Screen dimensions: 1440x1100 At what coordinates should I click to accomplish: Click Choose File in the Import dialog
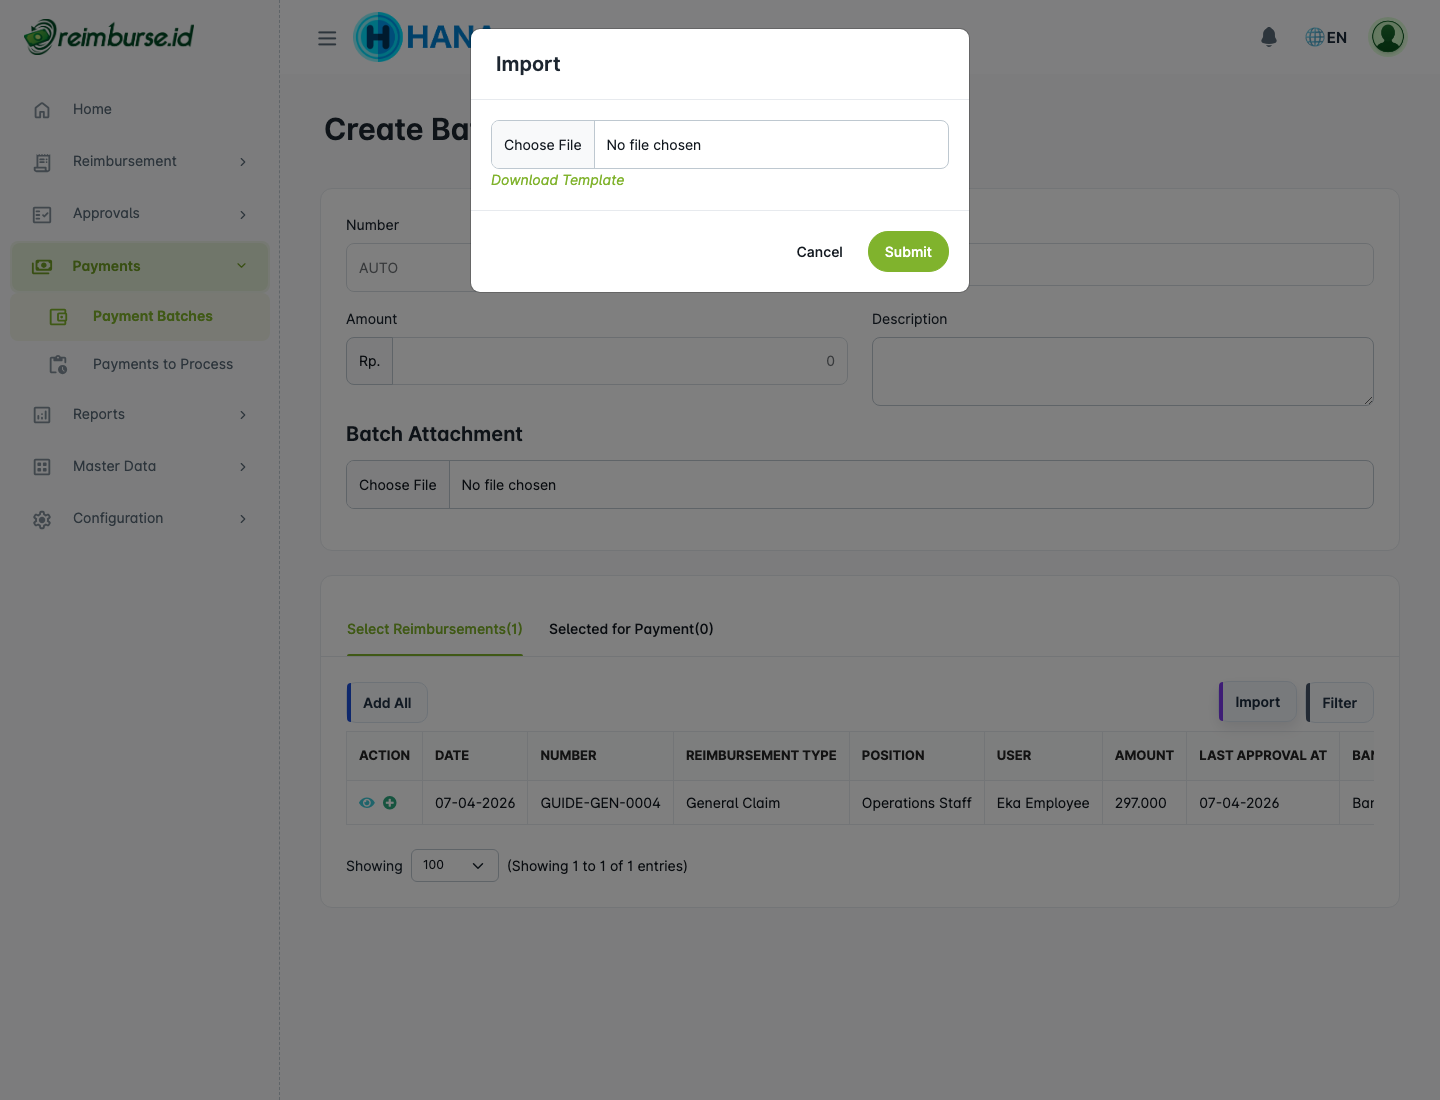543,144
